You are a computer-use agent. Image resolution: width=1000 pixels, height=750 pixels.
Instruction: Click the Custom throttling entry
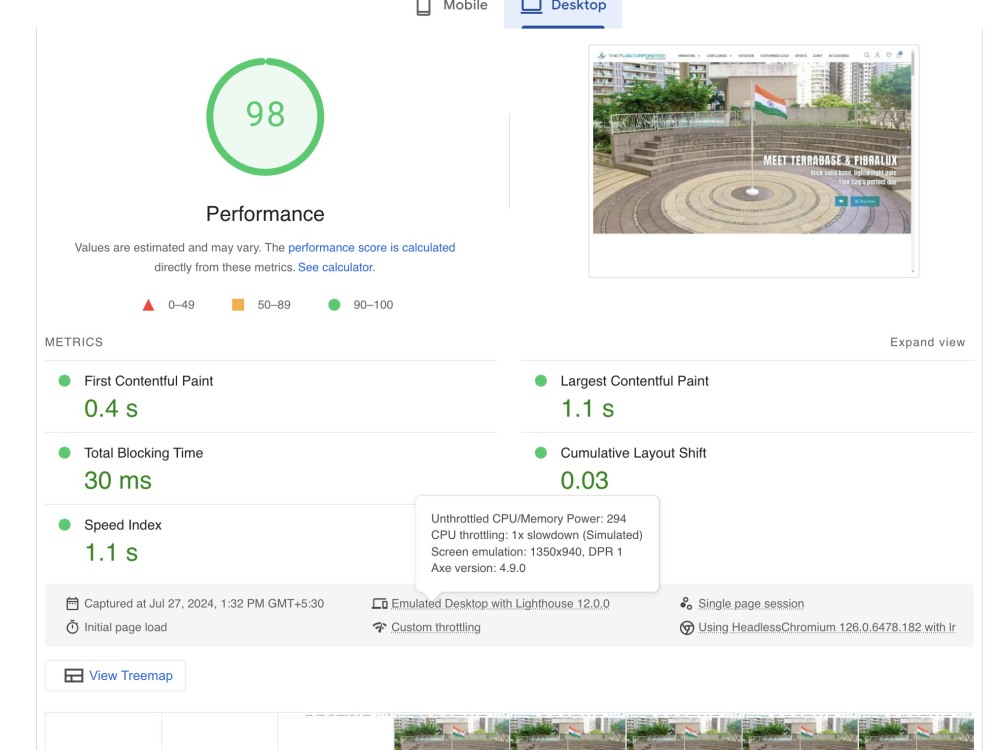pos(436,628)
